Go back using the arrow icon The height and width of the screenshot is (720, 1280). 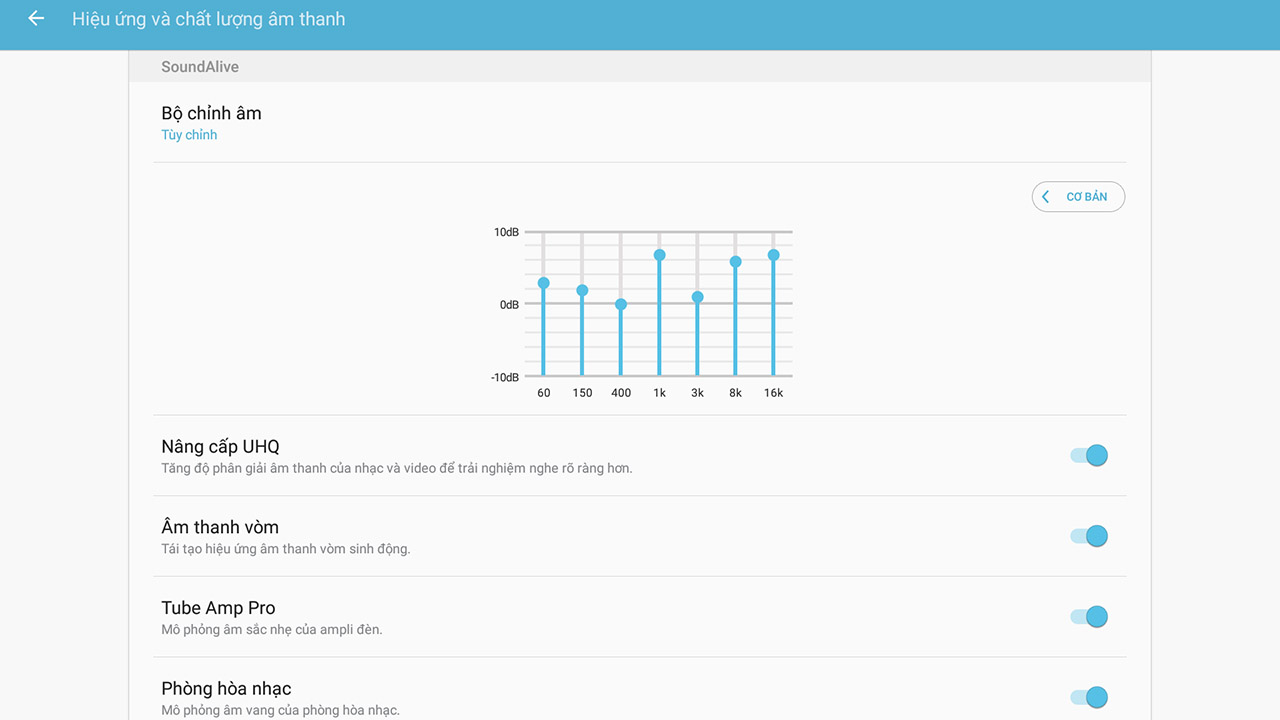click(36, 19)
